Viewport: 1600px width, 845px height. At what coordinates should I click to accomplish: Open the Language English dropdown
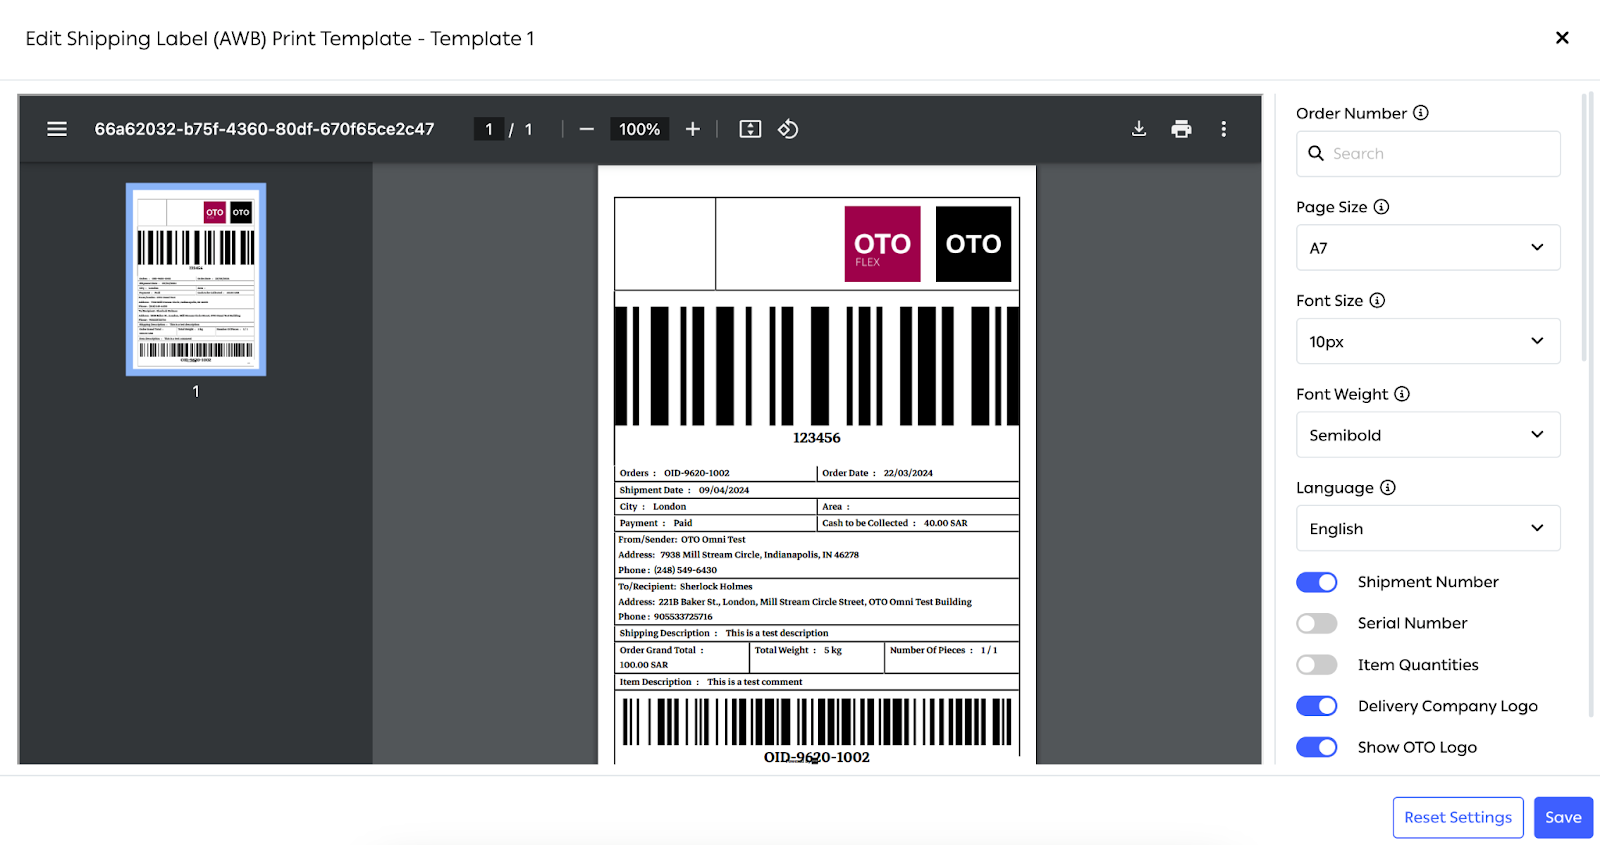1428,528
